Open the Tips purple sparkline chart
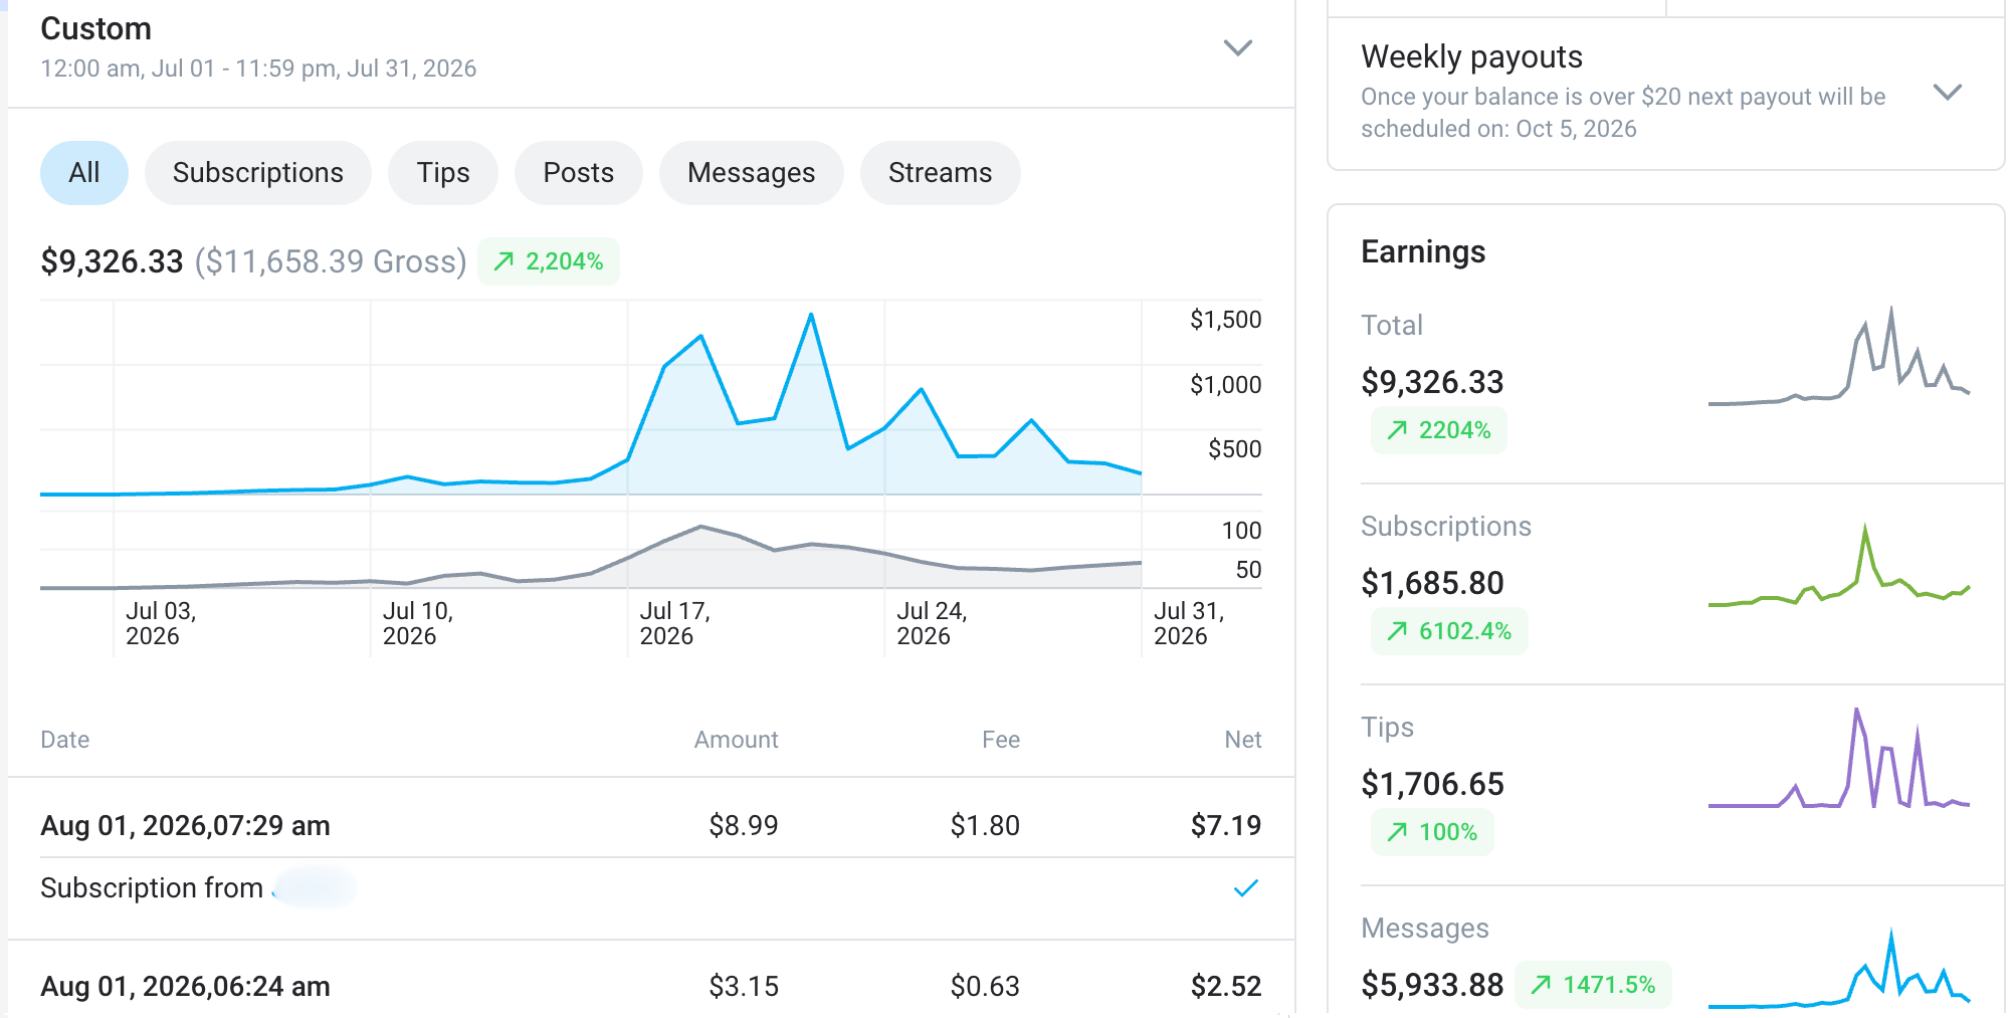Image resolution: width=2014 pixels, height=1018 pixels. 1839,758
